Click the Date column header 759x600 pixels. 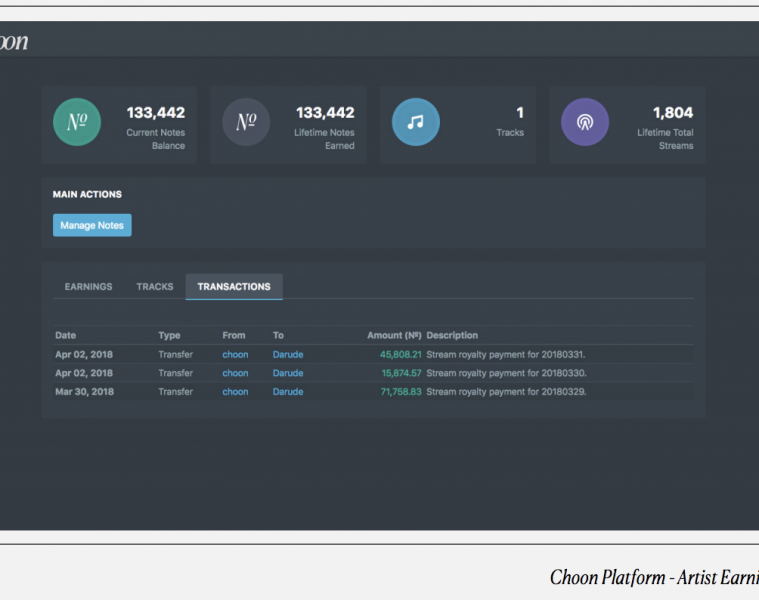65,336
